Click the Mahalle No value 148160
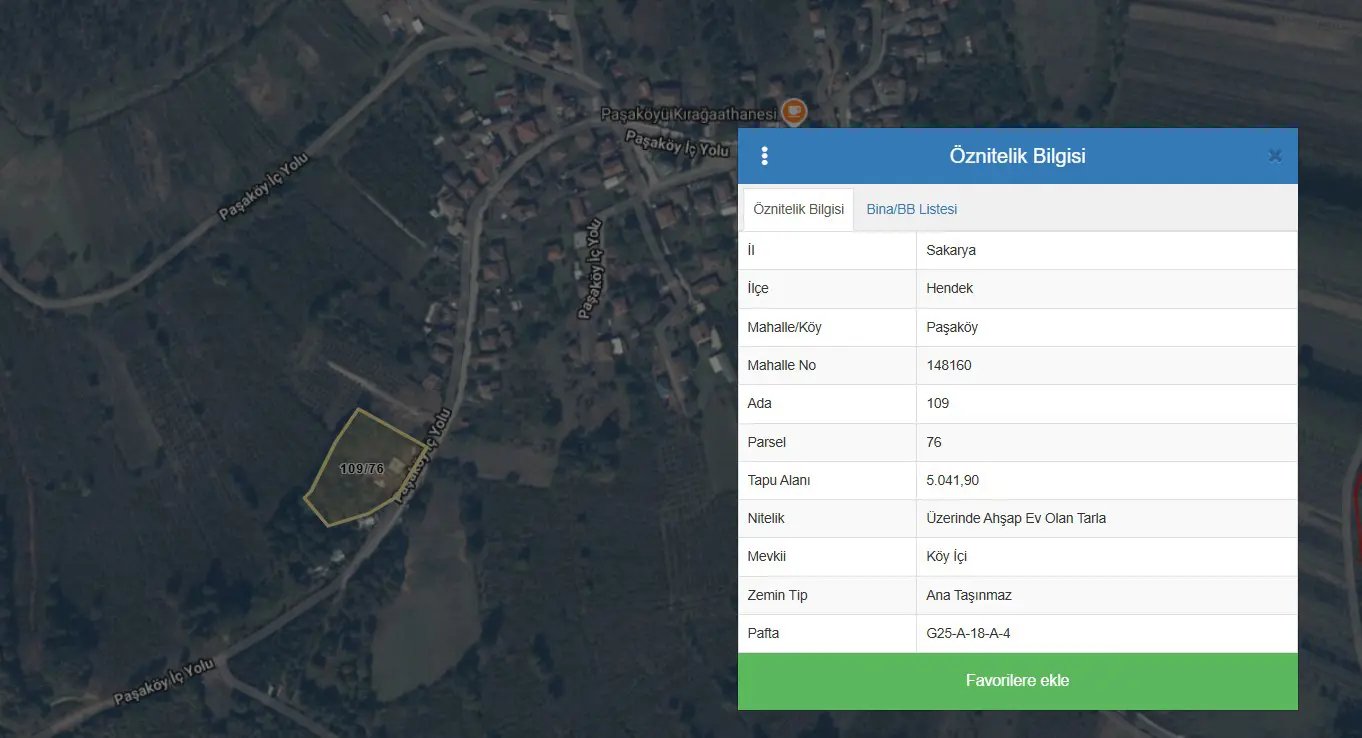Image resolution: width=1362 pixels, height=738 pixels. point(949,365)
